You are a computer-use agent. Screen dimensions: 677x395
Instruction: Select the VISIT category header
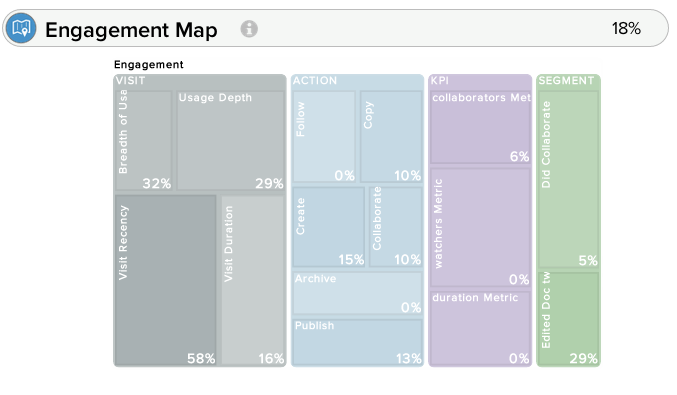(x=130, y=81)
